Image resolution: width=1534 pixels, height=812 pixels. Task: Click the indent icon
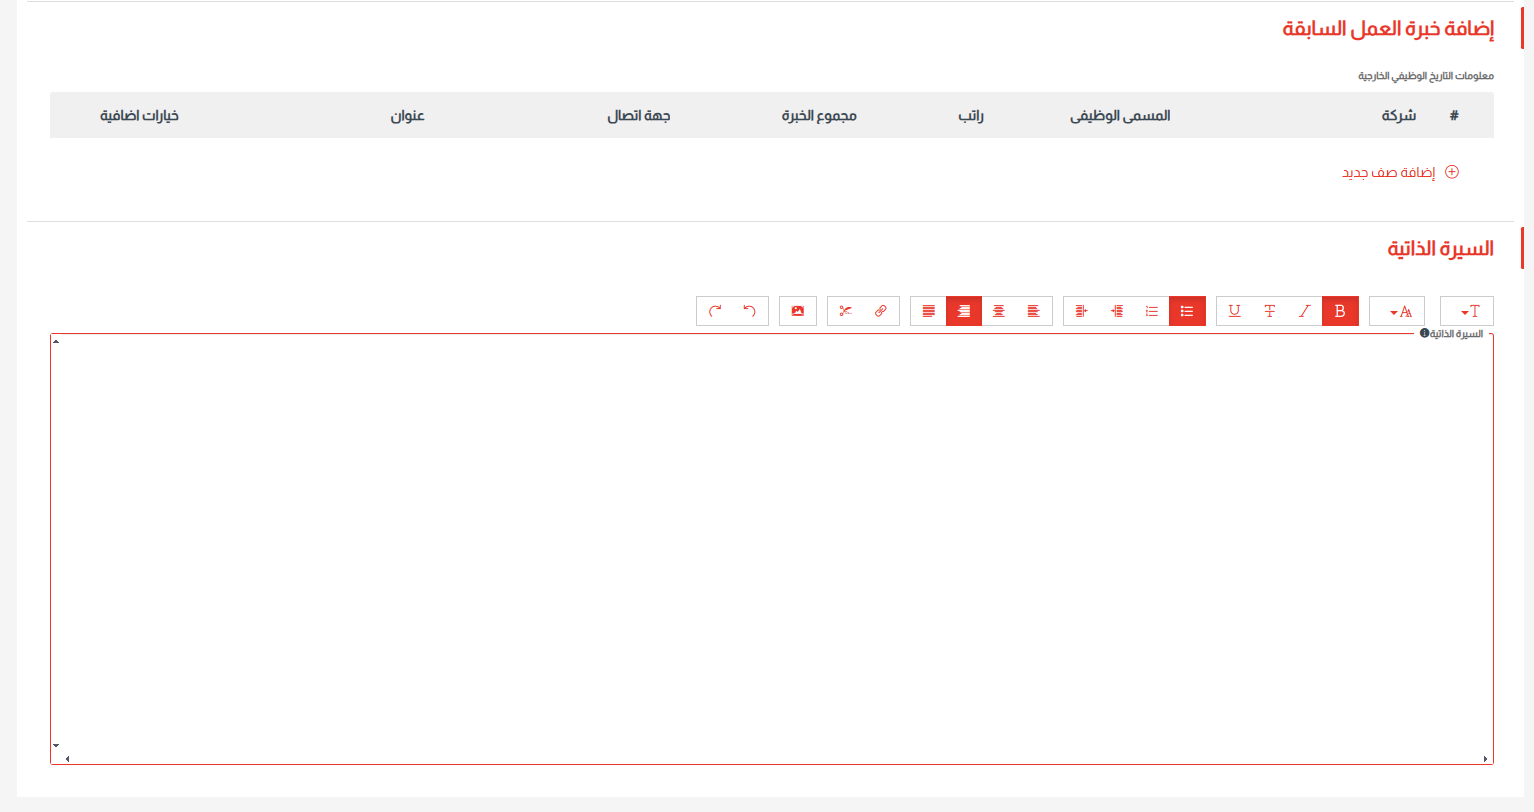(1081, 311)
